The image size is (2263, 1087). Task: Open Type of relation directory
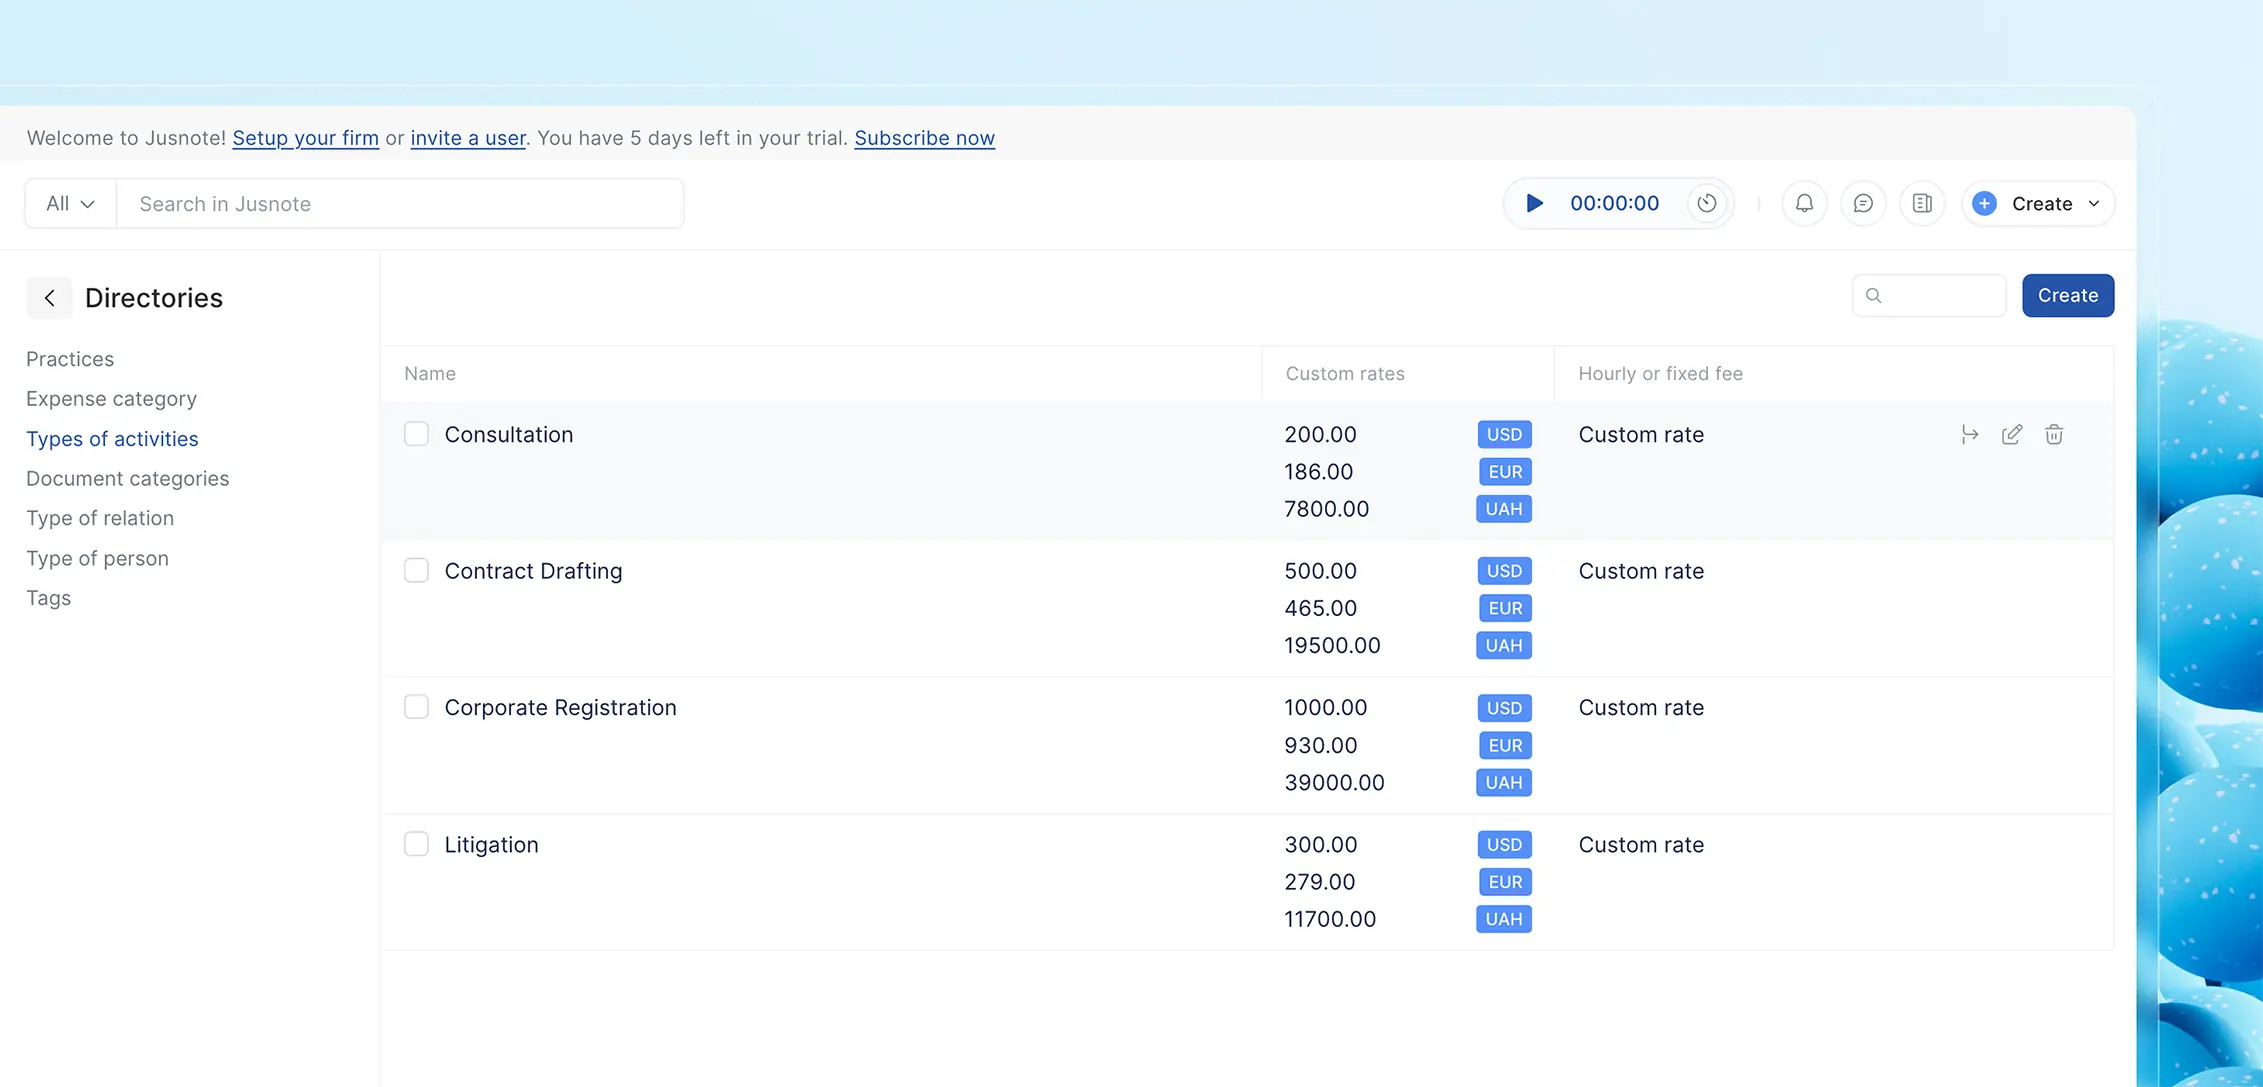(100, 518)
